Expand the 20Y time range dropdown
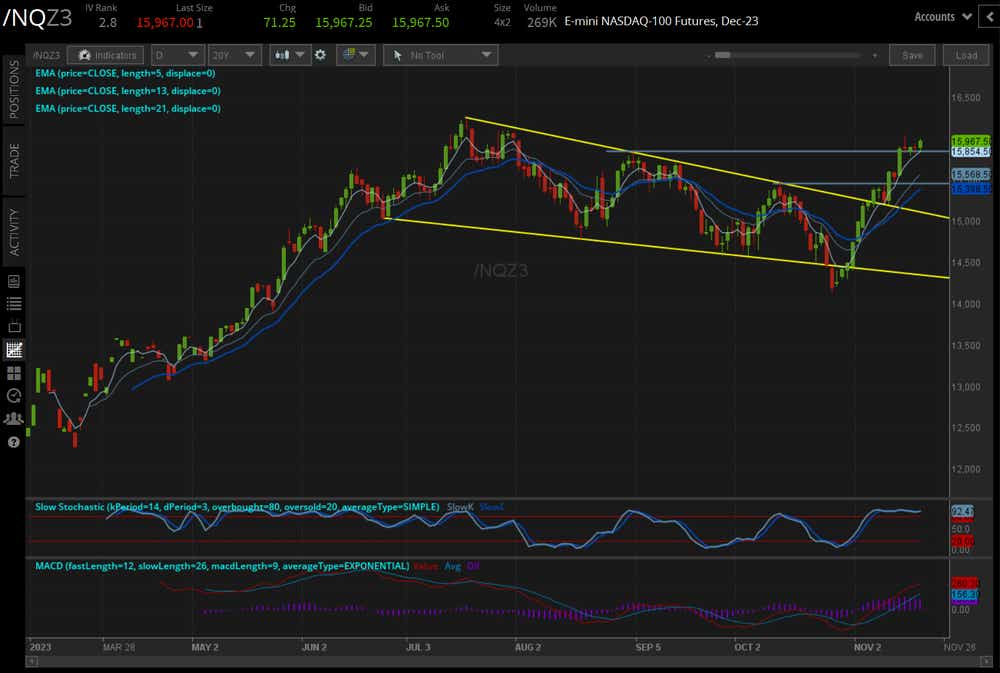The image size is (1000, 673). pos(235,55)
